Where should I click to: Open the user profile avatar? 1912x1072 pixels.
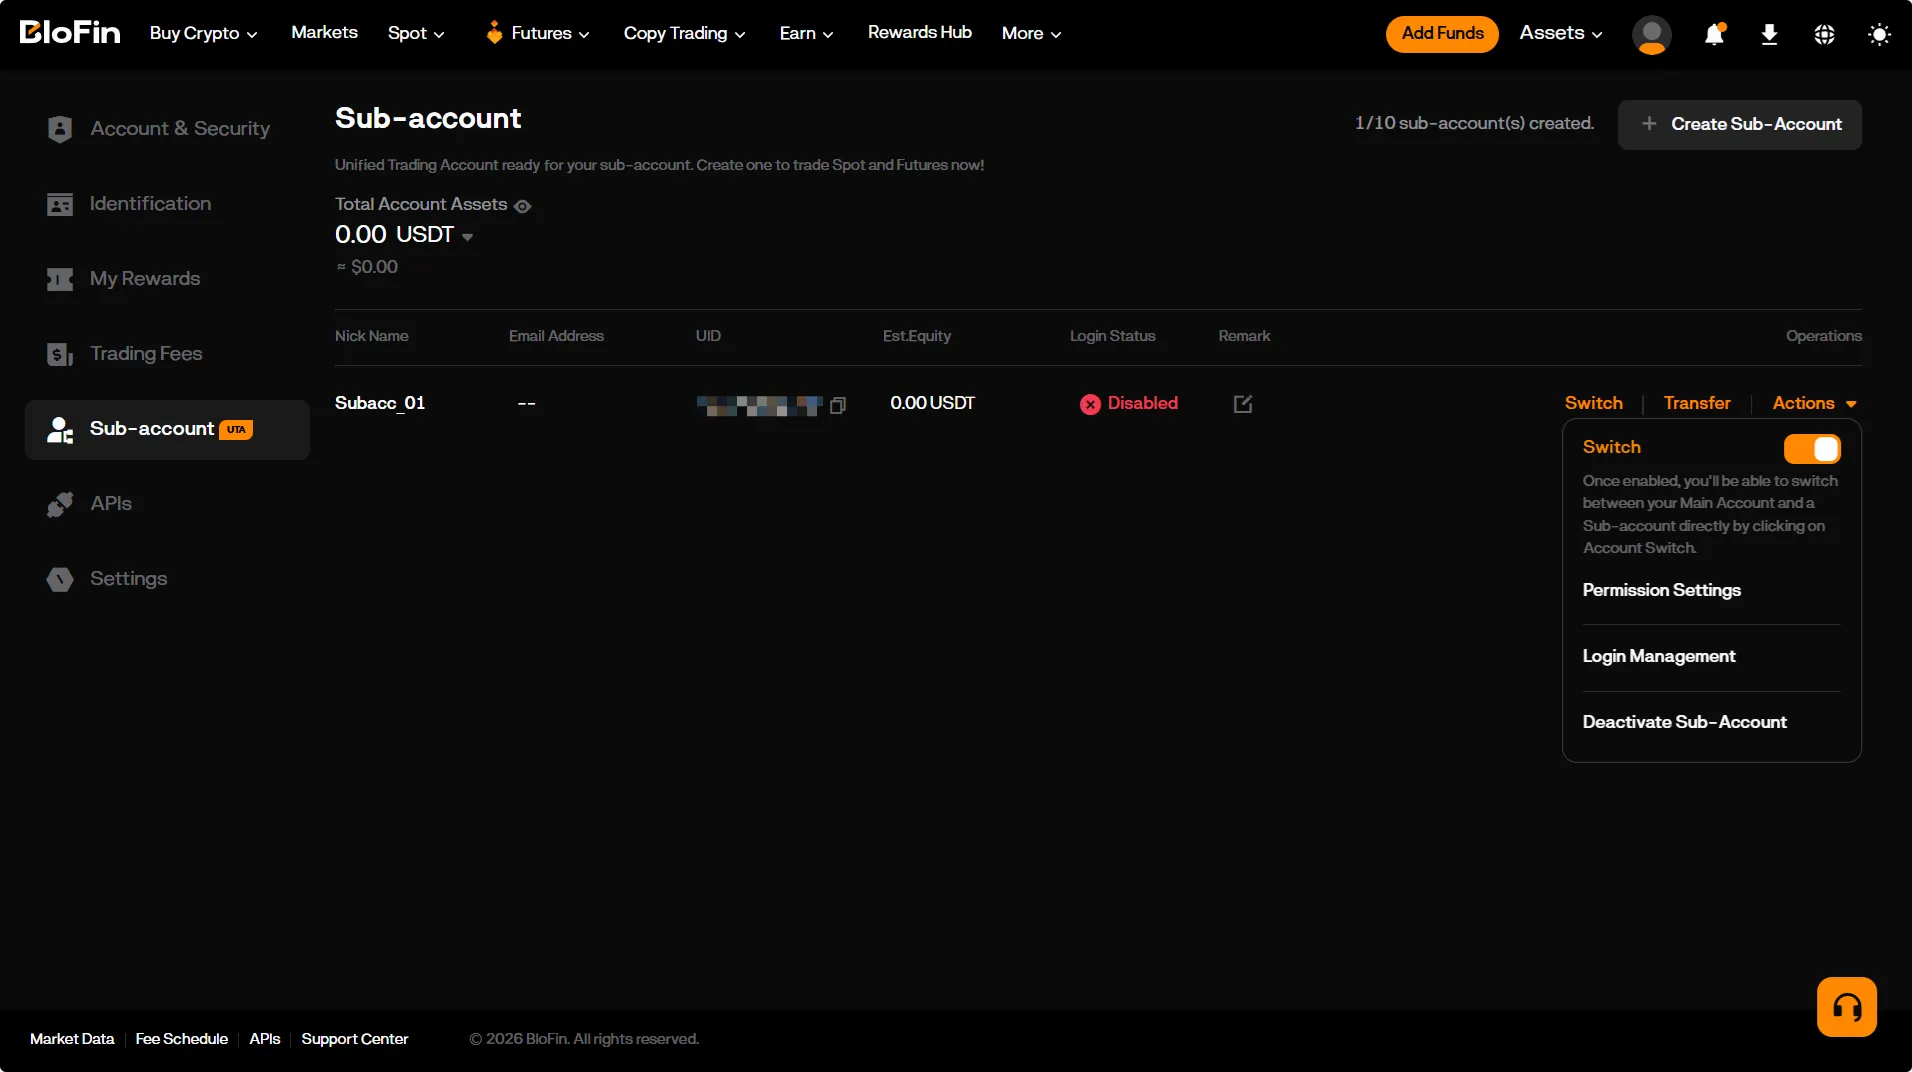(1651, 34)
